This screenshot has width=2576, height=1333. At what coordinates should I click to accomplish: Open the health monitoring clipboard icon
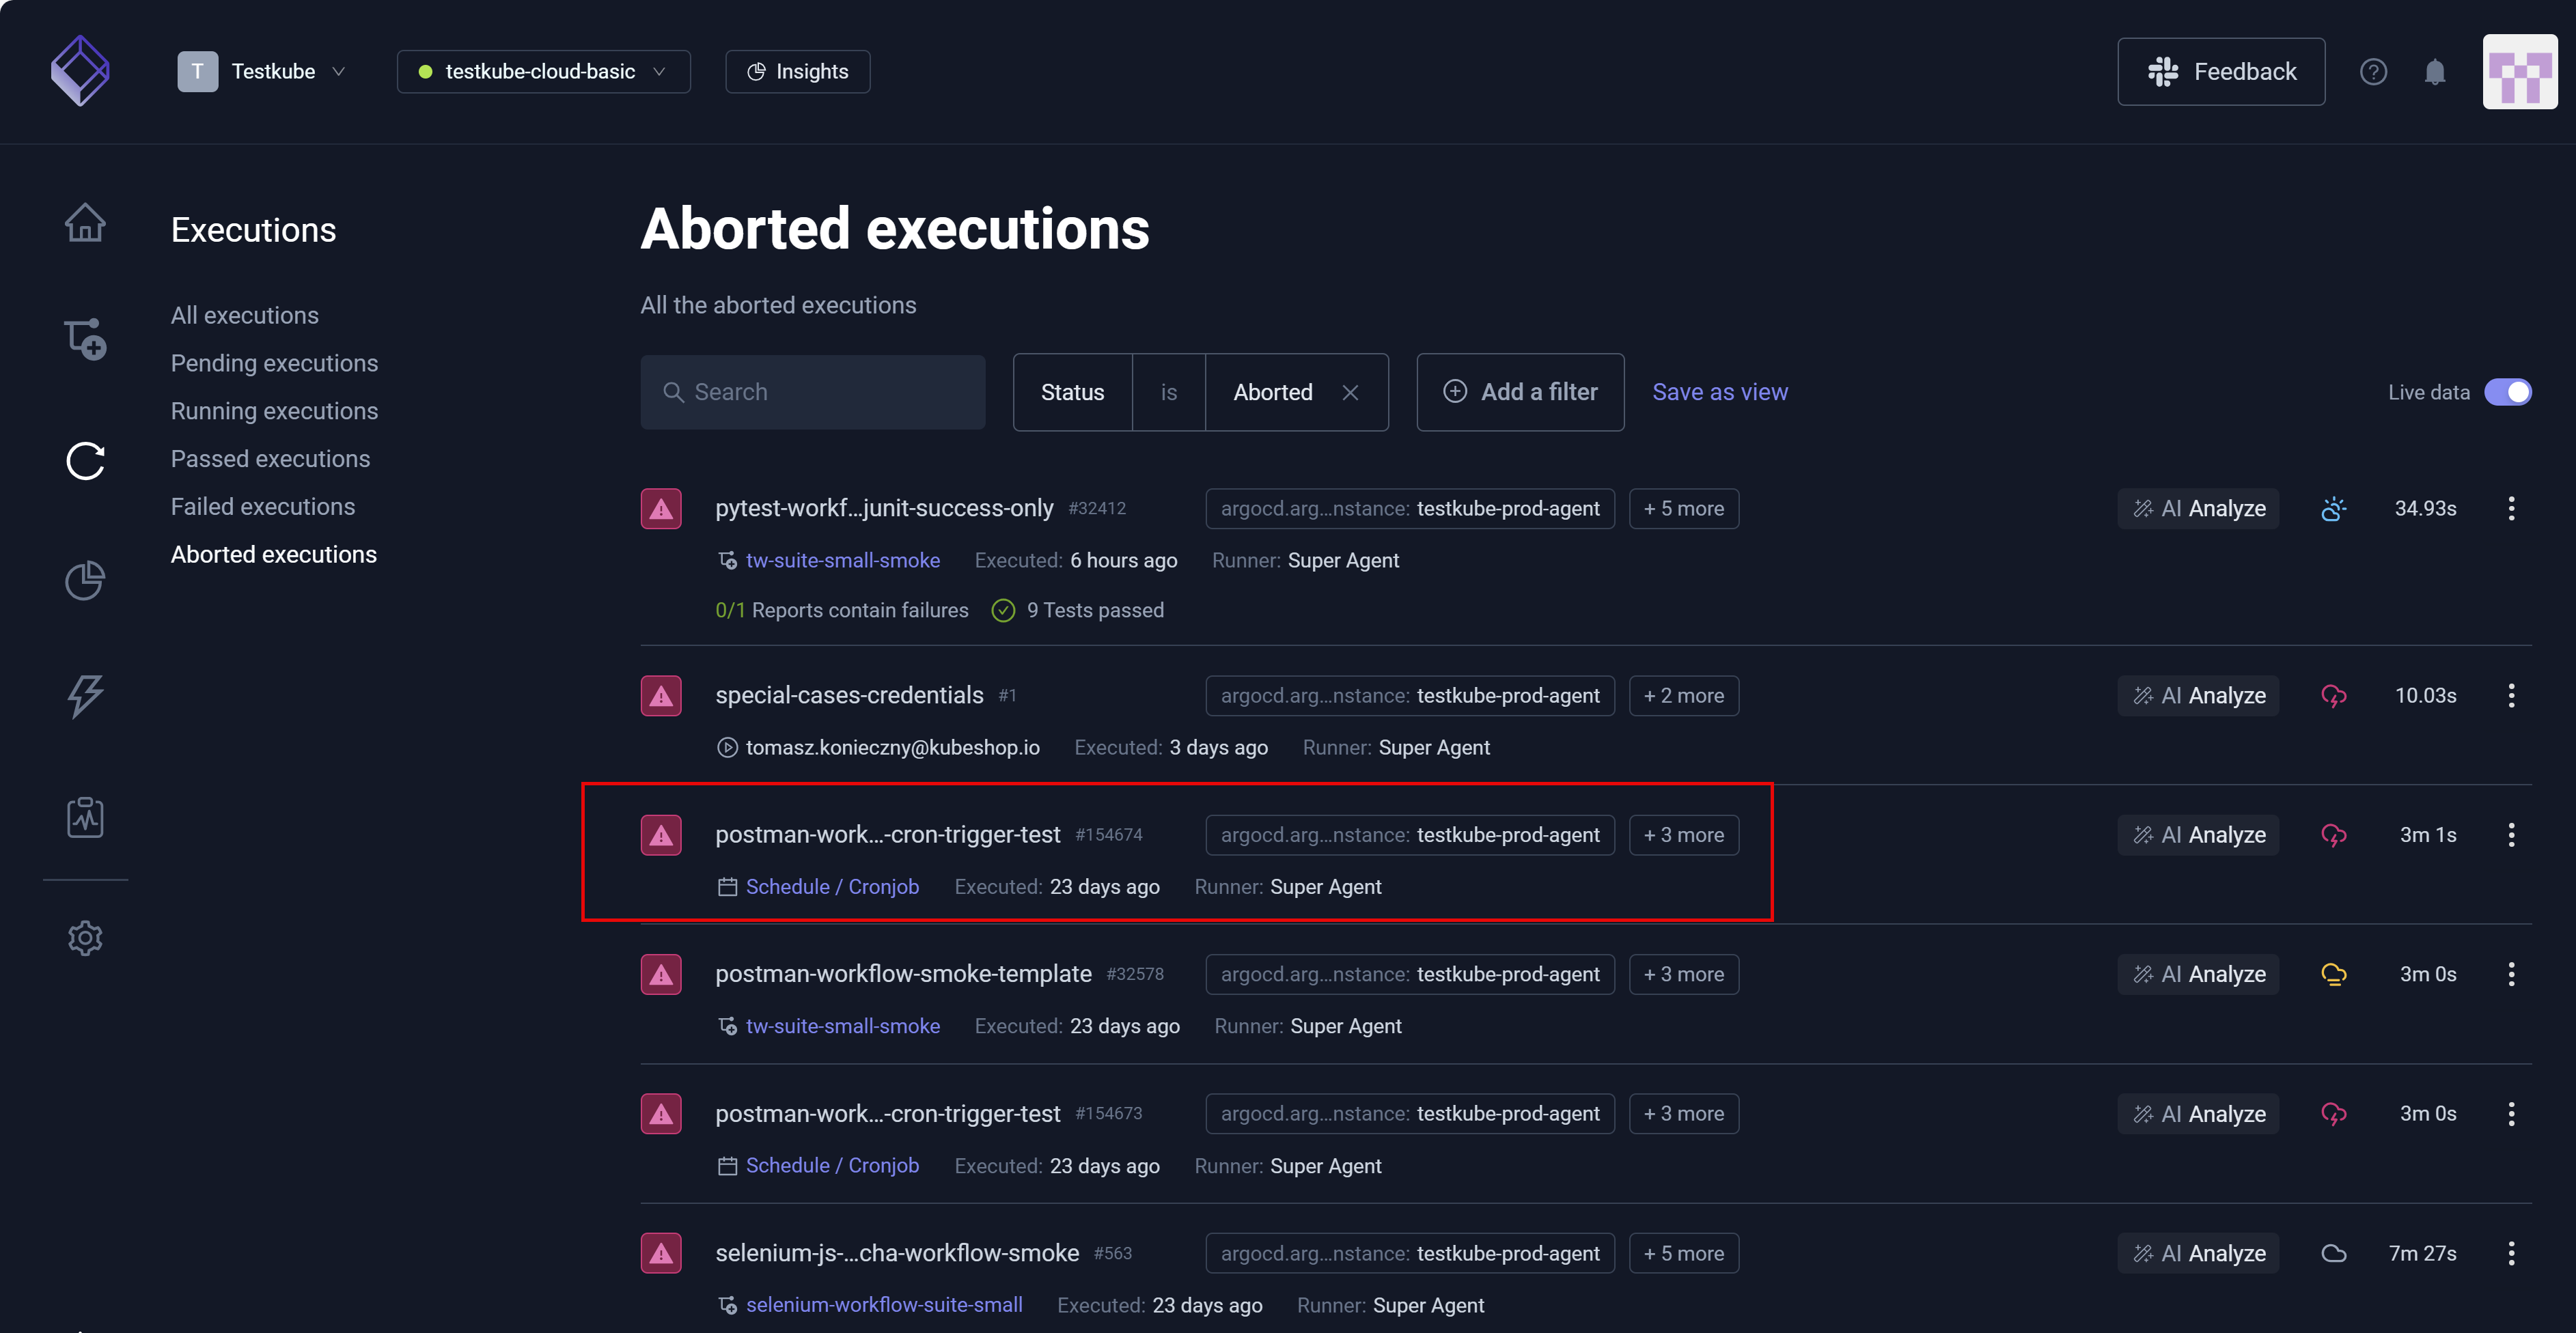(x=85, y=816)
